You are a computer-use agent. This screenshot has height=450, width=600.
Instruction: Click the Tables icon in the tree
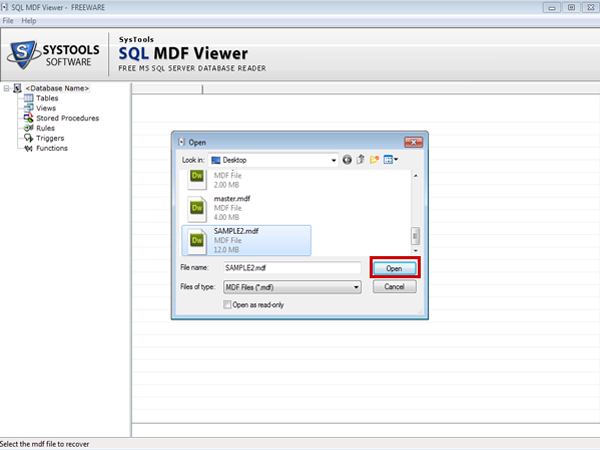(x=29, y=98)
